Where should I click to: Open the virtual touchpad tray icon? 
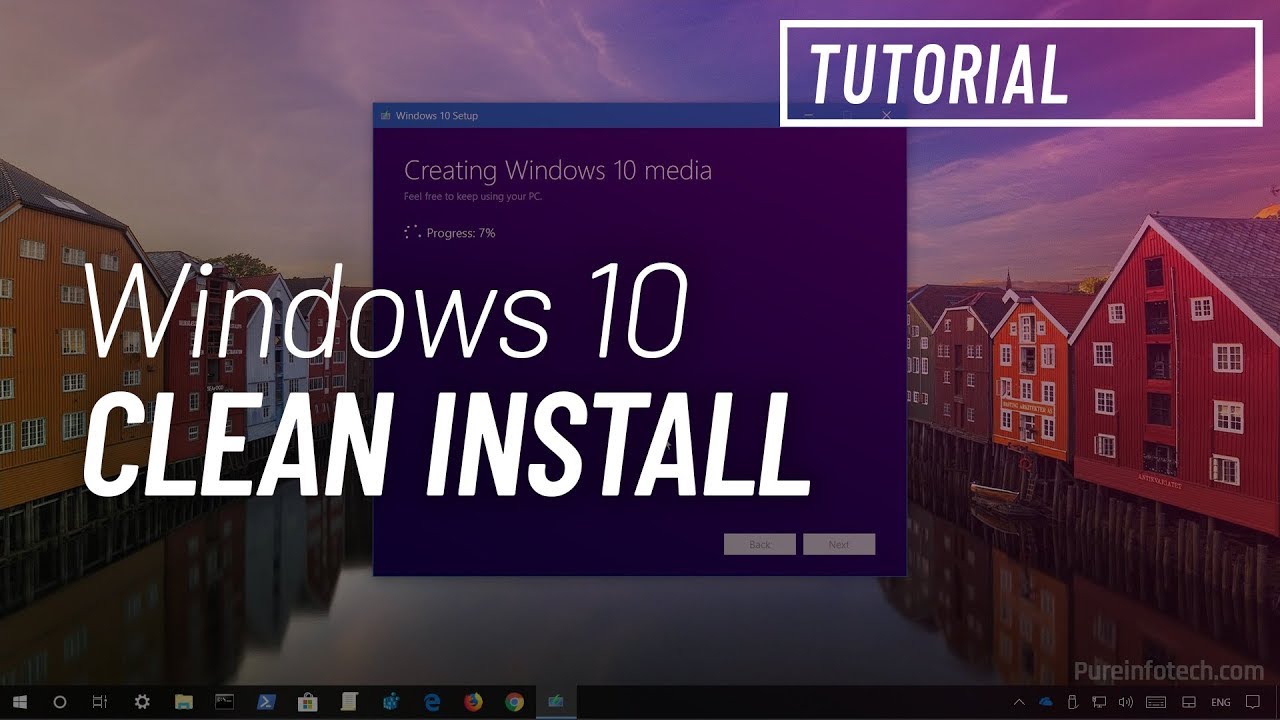coord(1190,702)
